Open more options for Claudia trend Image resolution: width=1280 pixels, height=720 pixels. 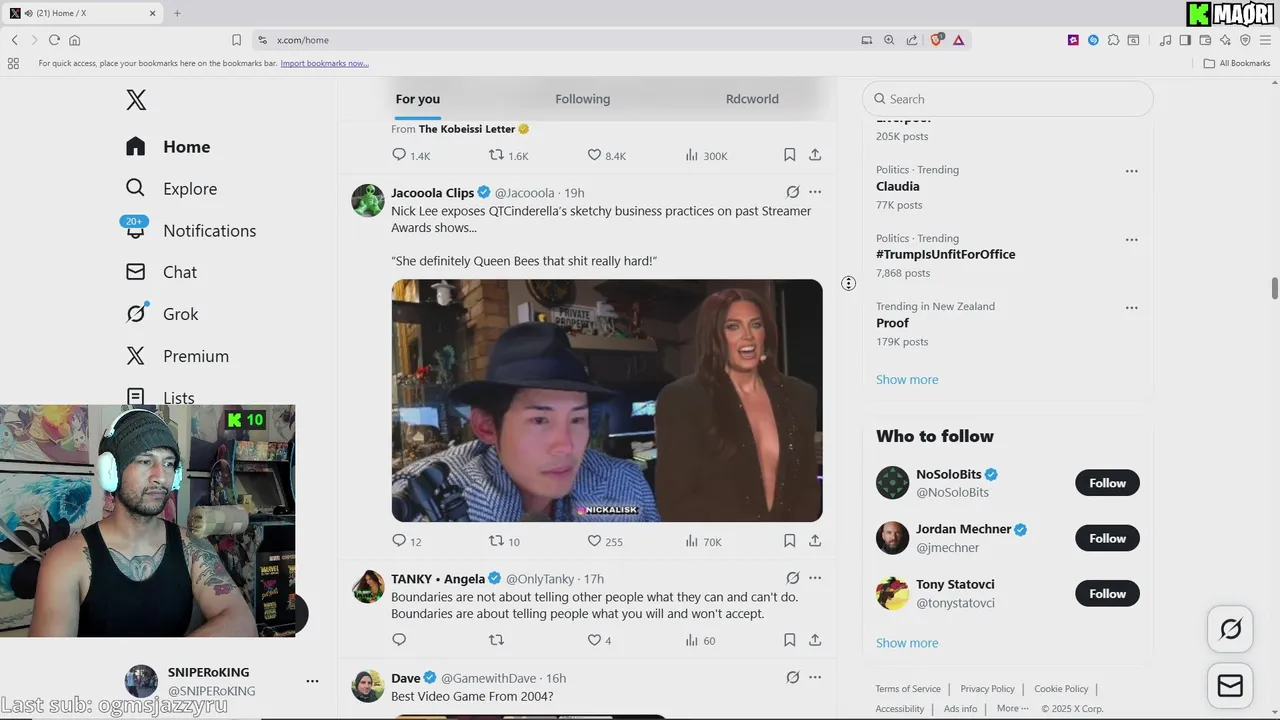coord(1131,171)
